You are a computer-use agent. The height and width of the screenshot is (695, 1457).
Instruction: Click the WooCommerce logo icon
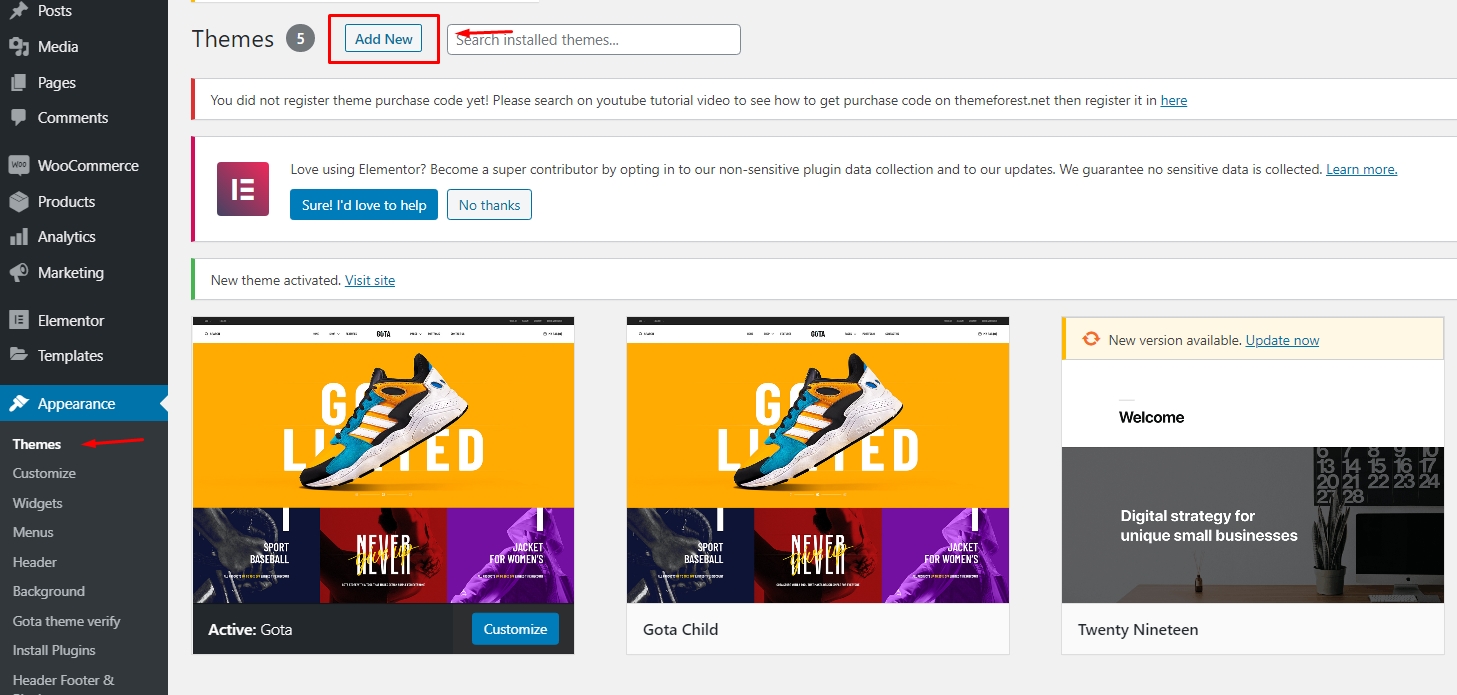19,166
